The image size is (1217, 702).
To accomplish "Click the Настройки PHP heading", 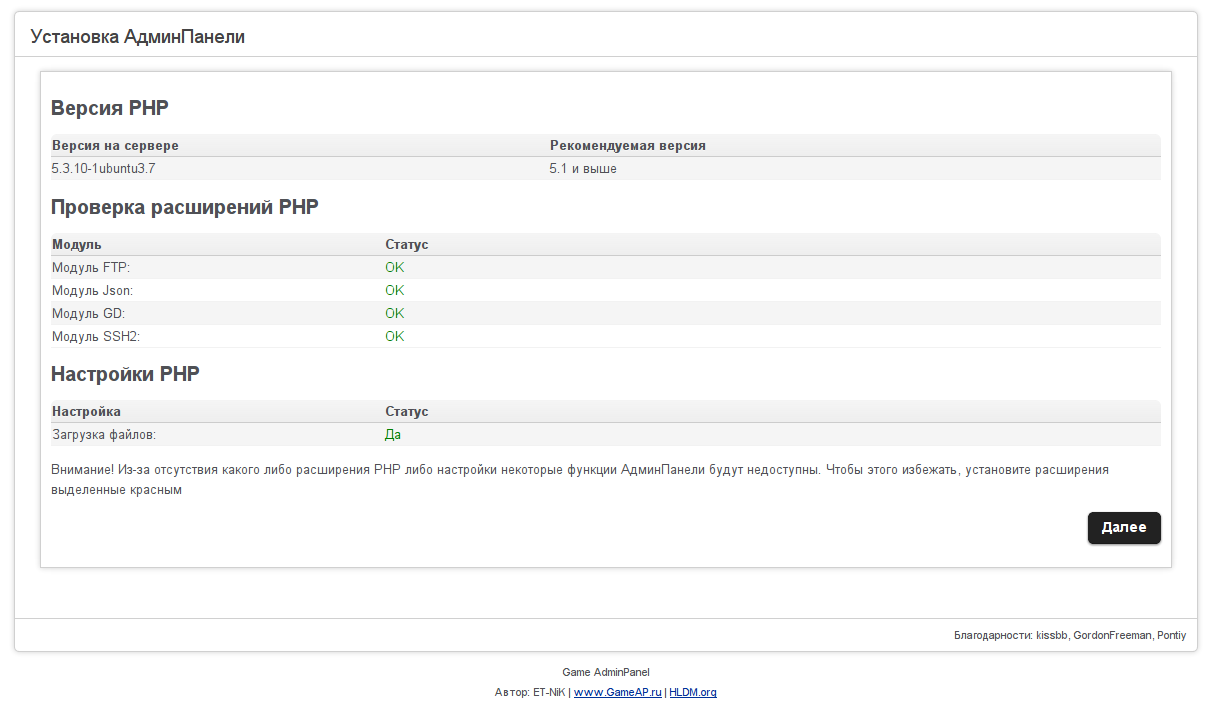I will click(125, 374).
